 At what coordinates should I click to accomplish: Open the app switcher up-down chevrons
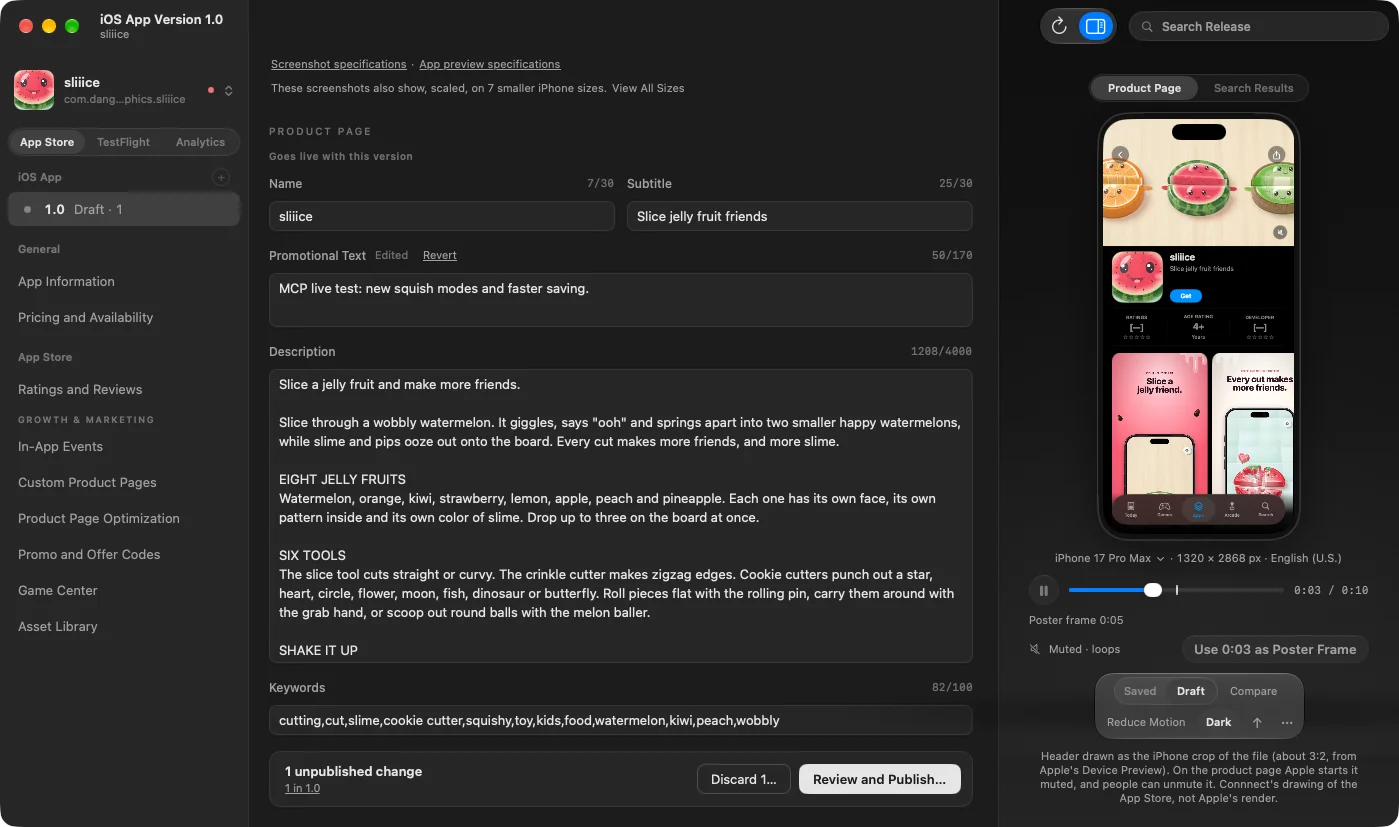tap(228, 90)
